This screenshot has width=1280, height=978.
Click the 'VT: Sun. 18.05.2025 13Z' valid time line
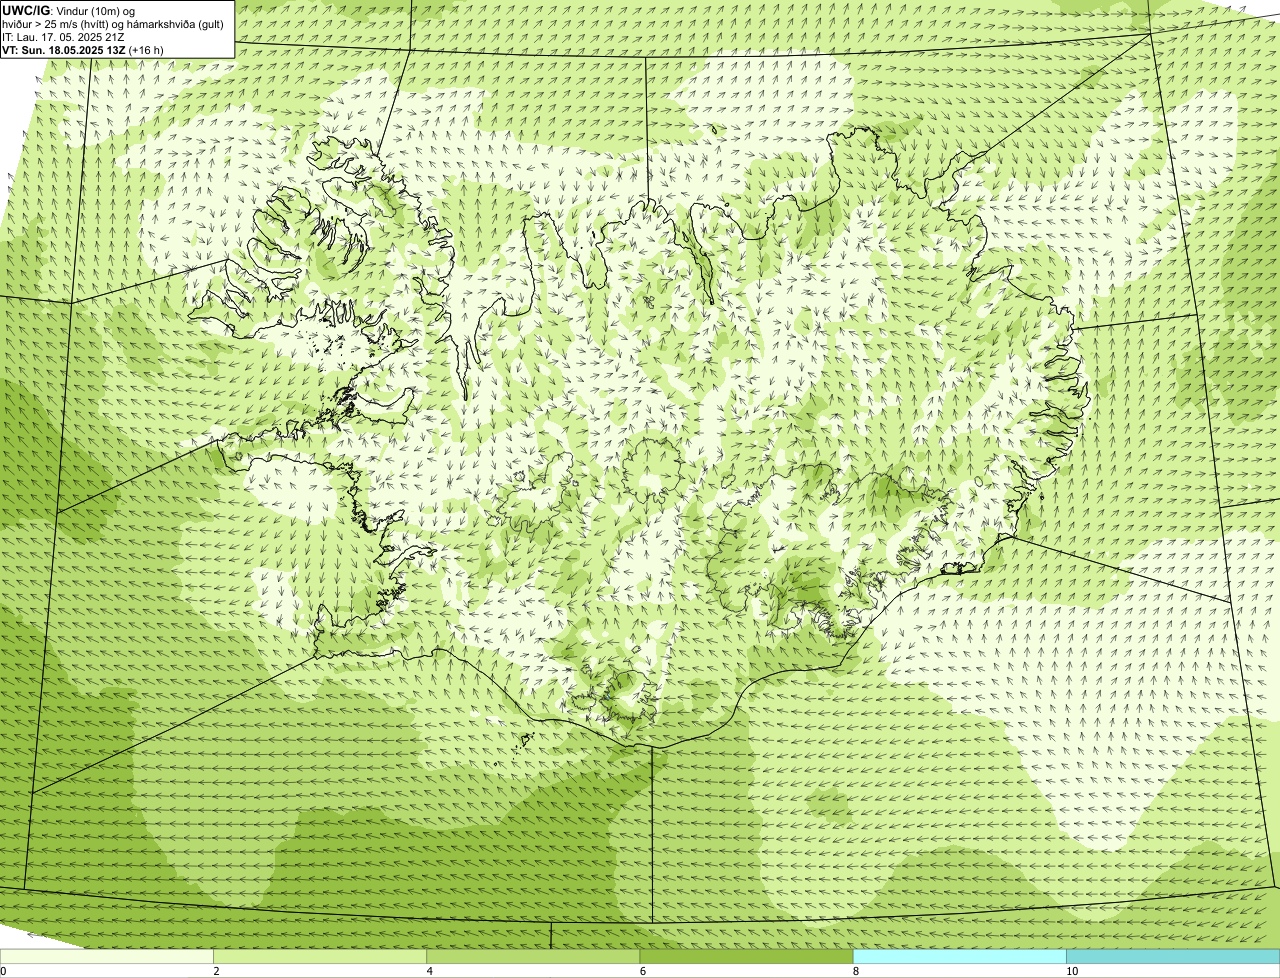click(83, 49)
